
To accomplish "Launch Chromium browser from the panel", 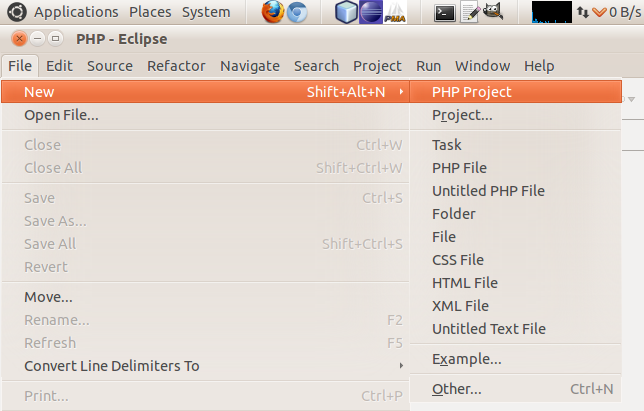I will [x=297, y=12].
